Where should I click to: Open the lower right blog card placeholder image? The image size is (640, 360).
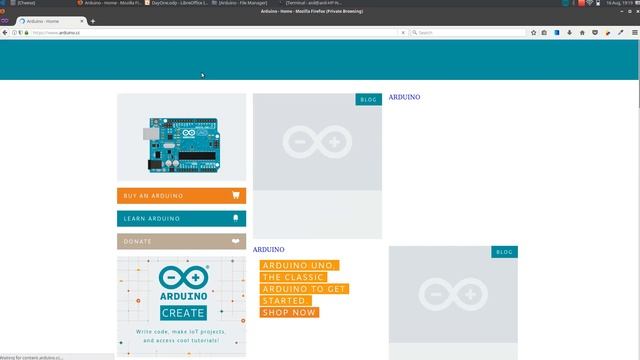[x=453, y=294]
